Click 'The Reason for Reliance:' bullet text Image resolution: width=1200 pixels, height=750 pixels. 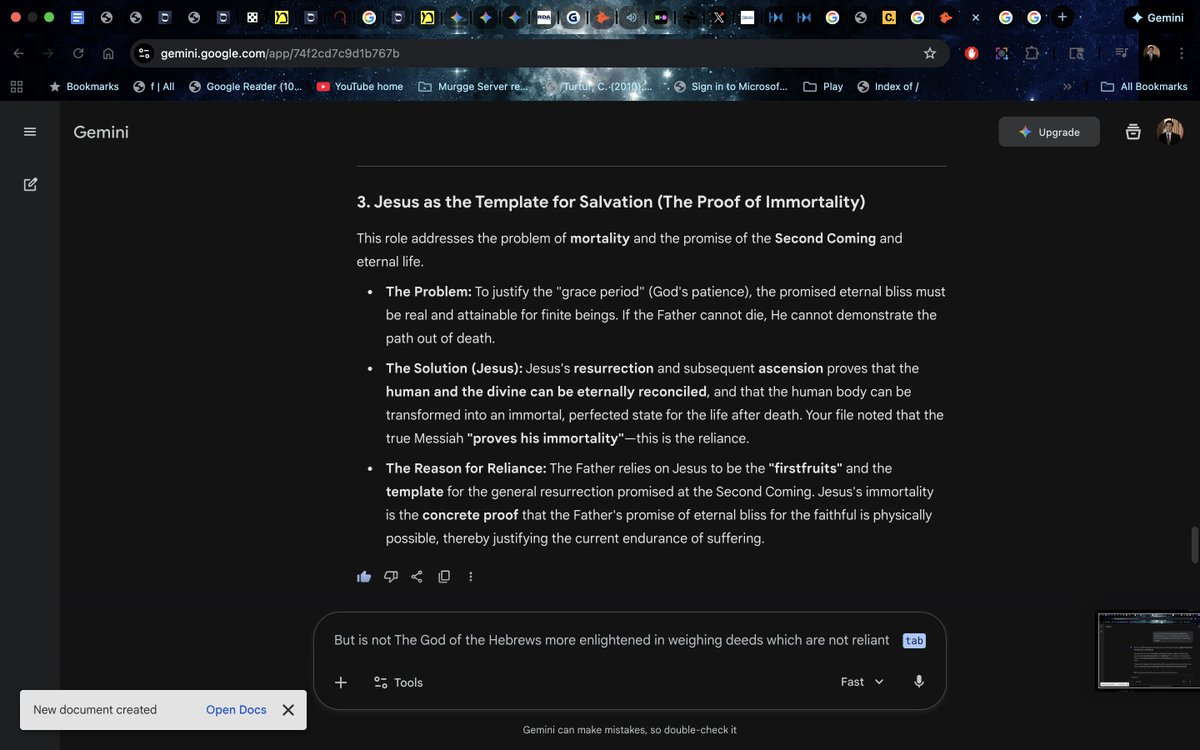(x=466, y=468)
